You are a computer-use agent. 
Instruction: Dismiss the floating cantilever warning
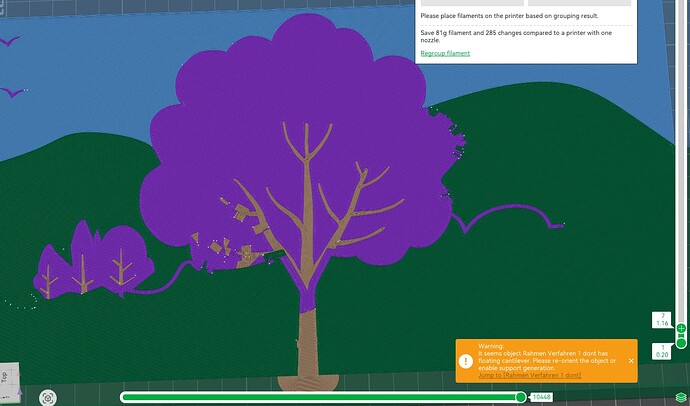pyautogui.click(x=631, y=361)
